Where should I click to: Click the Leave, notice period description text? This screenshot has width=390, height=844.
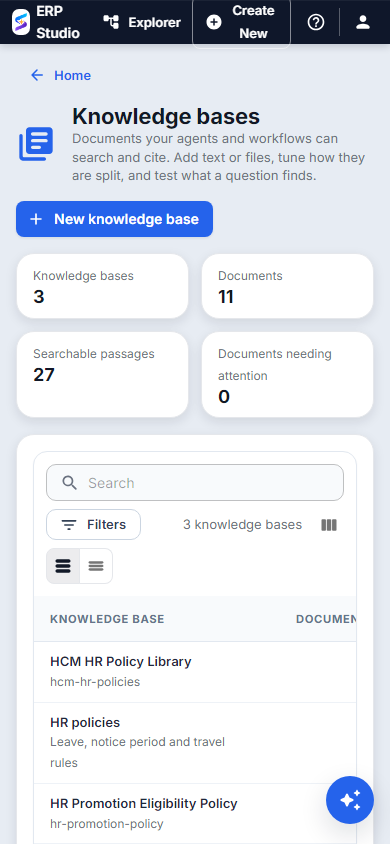137,752
